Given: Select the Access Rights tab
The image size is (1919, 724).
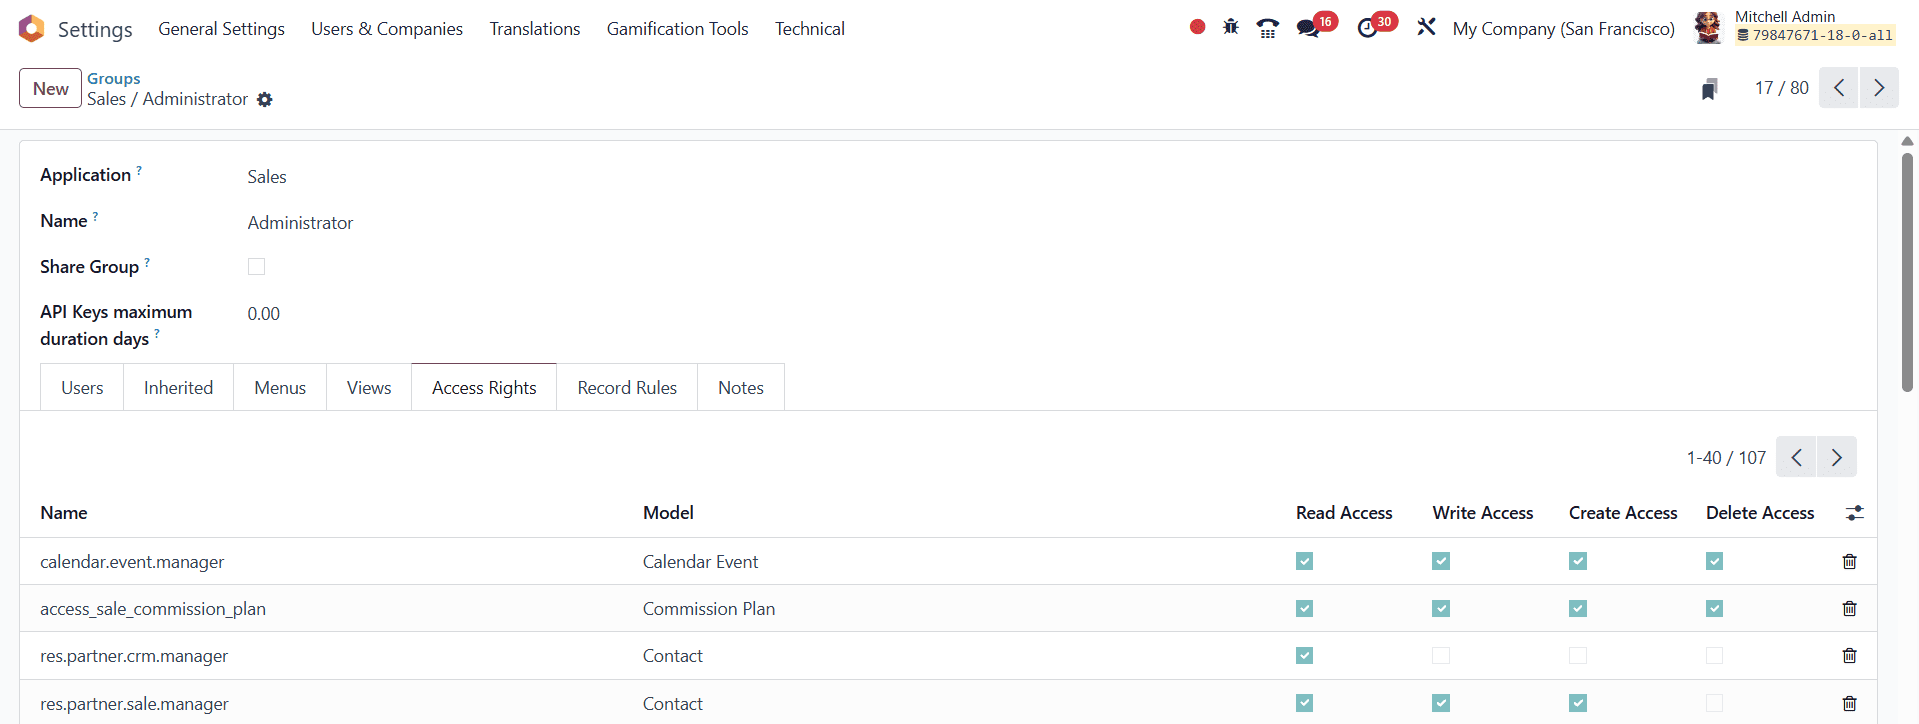Looking at the screenshot, I should point(484,387).
